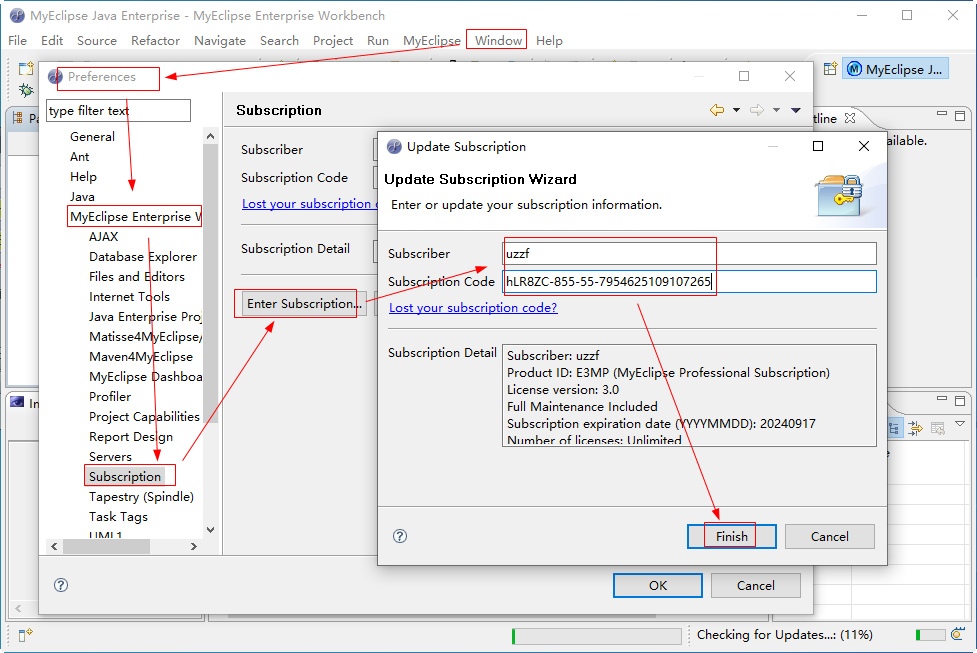Click the help icon in Update Subscription wizard
The image size is (977, 653).
click(x=400, y=536)
